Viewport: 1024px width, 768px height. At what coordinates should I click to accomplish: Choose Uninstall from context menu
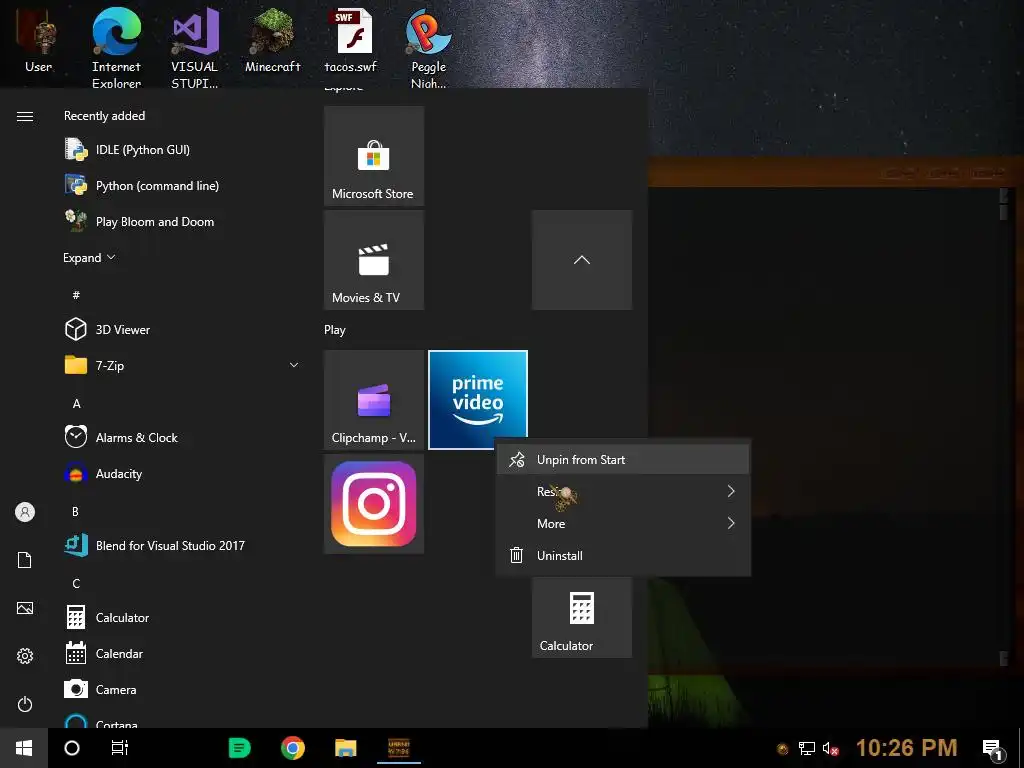click(x=623, y=556)
